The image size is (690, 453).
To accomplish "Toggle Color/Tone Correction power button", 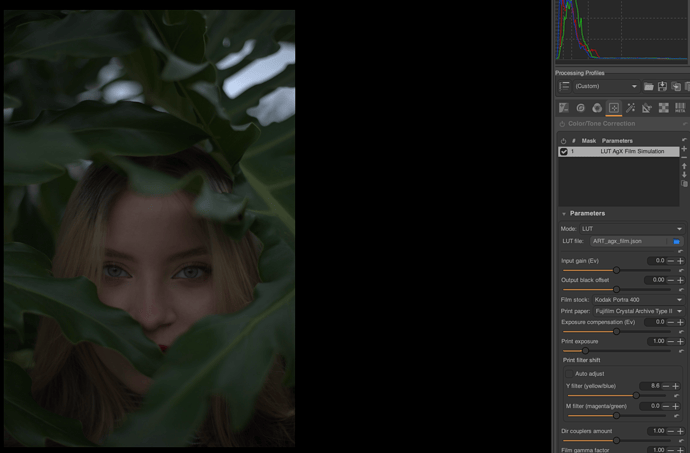I will point(562,124).
